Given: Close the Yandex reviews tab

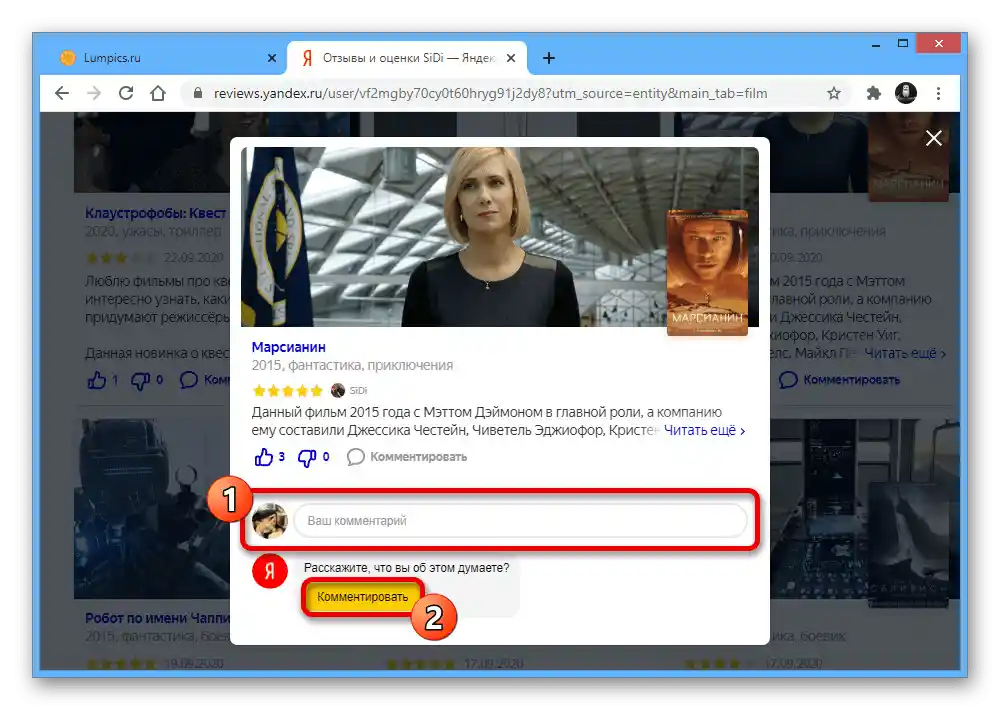Looking at the screenshot, I should [511, 58].
